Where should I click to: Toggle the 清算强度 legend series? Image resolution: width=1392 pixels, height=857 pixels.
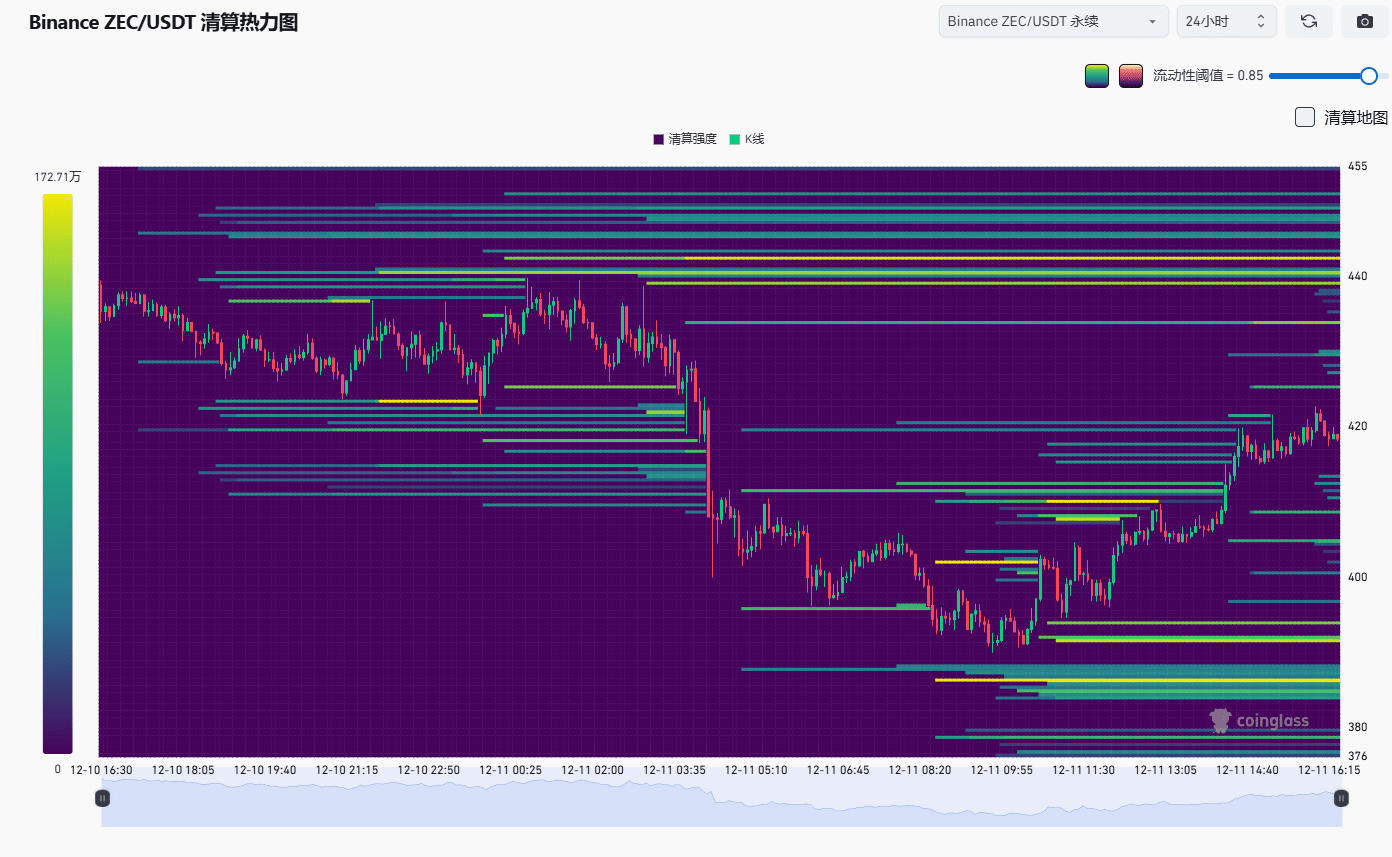(685, 139)
